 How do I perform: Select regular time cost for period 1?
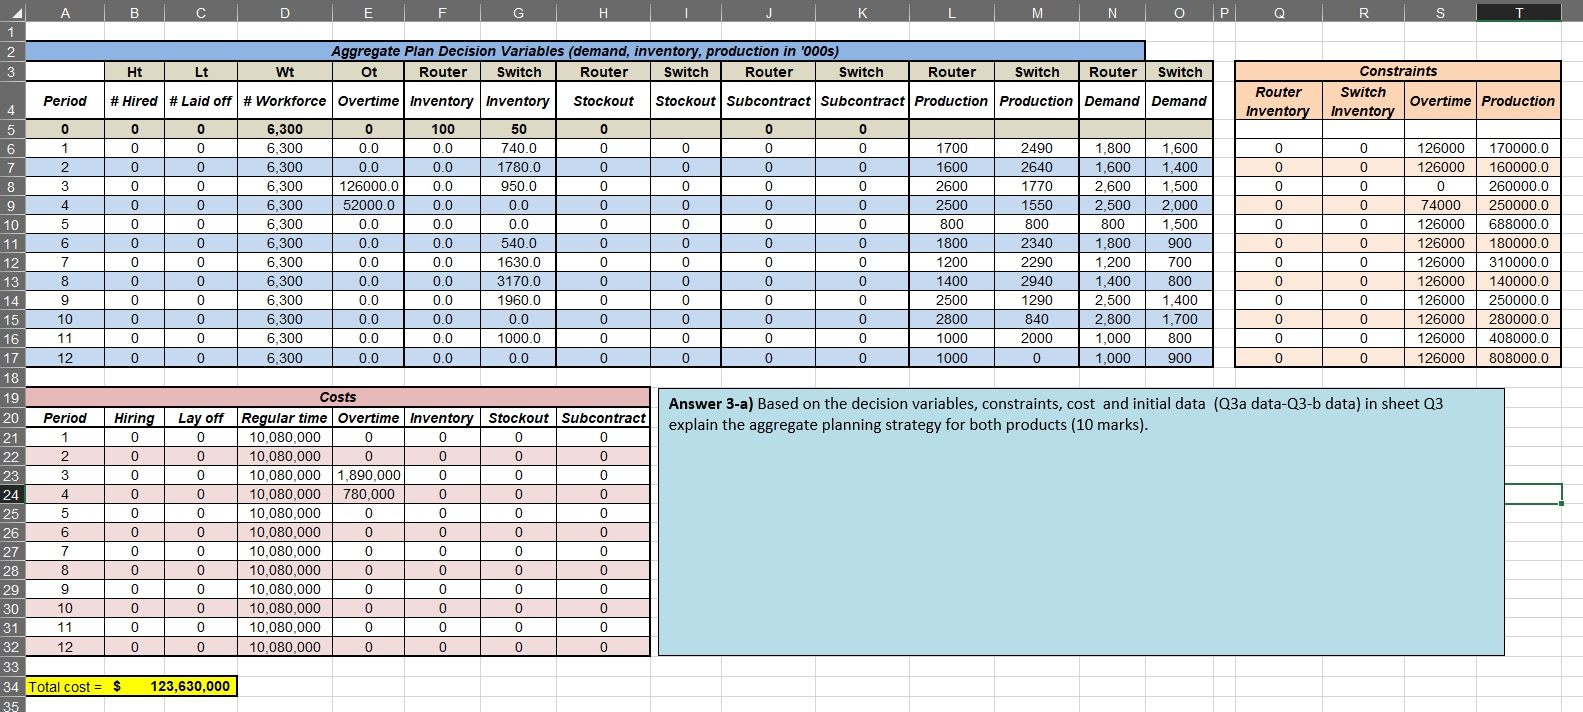click(x=285, y=437)
